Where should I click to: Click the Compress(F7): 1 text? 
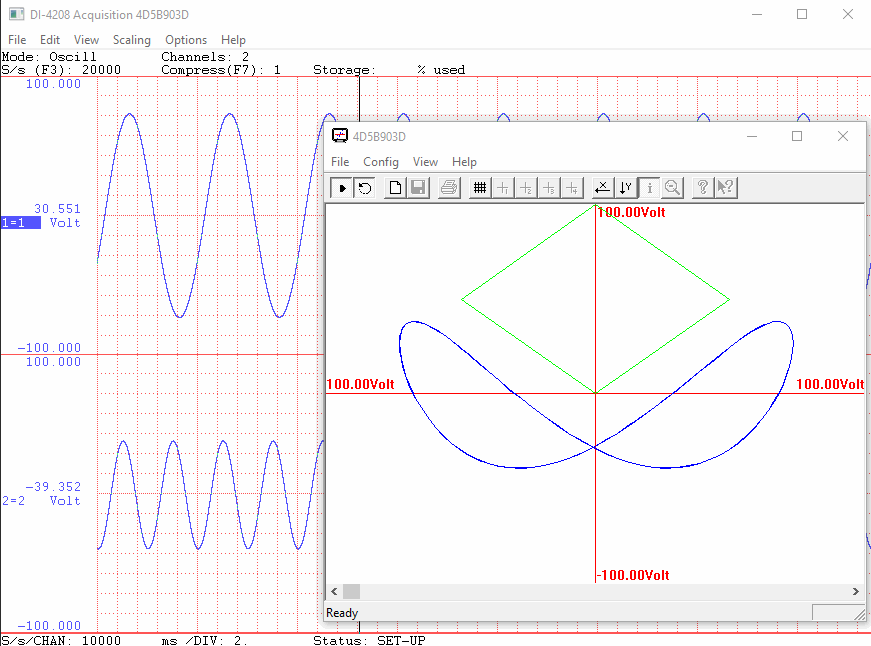(221, 70)
